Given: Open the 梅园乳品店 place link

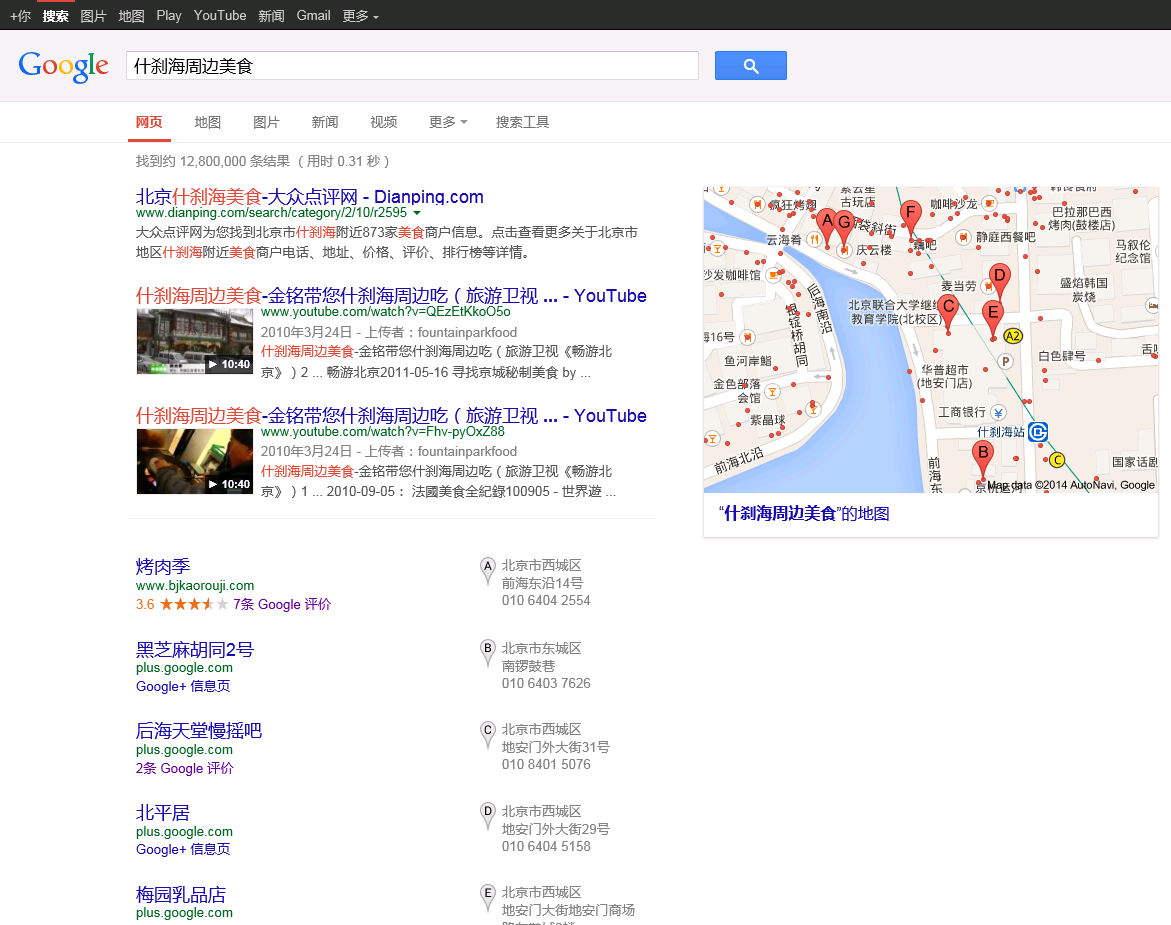Looking at the screenshot, I should (x=181, y=894).
